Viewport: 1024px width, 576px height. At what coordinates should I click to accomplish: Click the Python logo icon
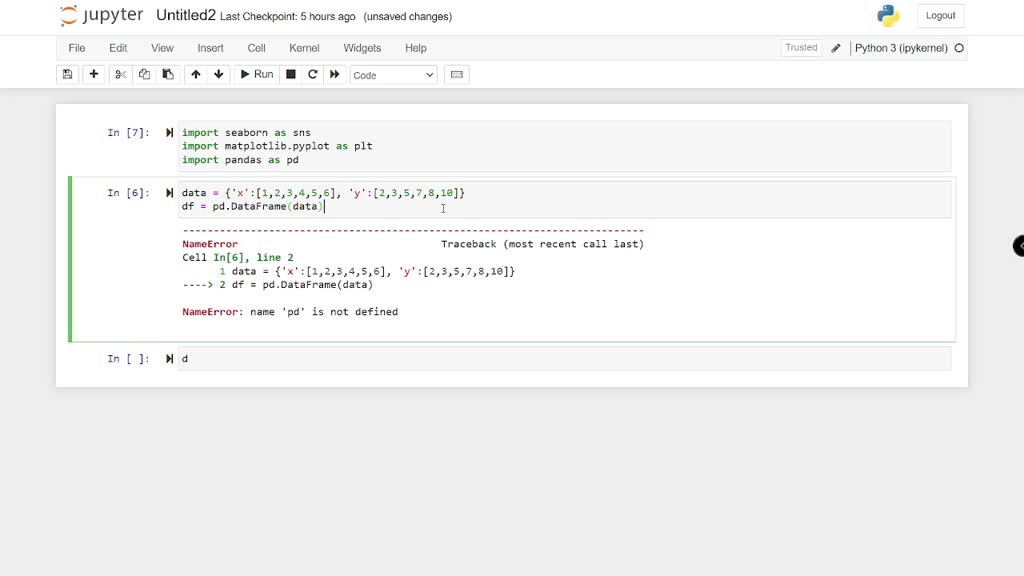(888, 16)
